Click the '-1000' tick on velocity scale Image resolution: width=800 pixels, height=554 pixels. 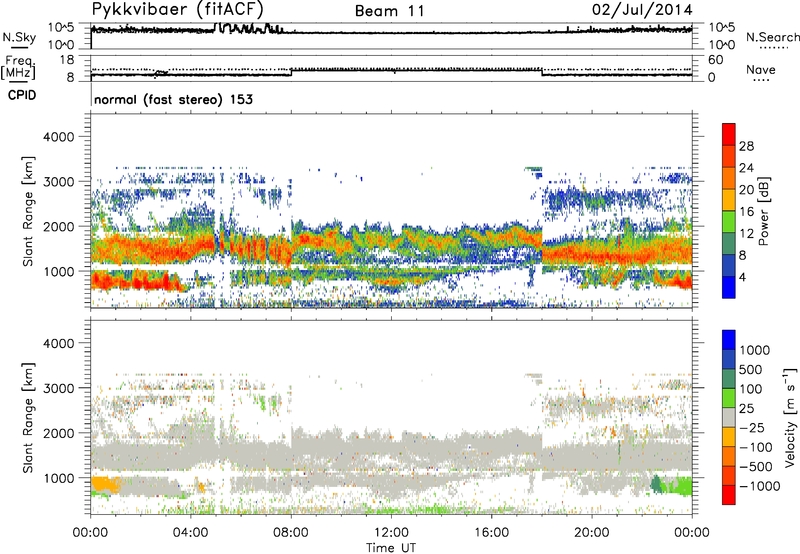(x=759, y=486)
